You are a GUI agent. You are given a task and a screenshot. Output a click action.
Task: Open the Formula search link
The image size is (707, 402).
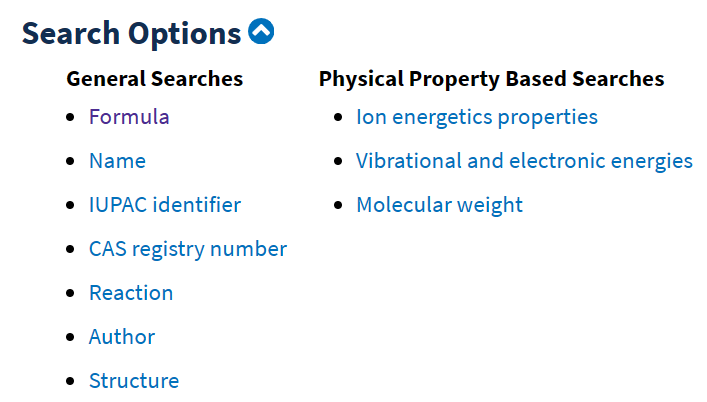click(x=129, y=117)
